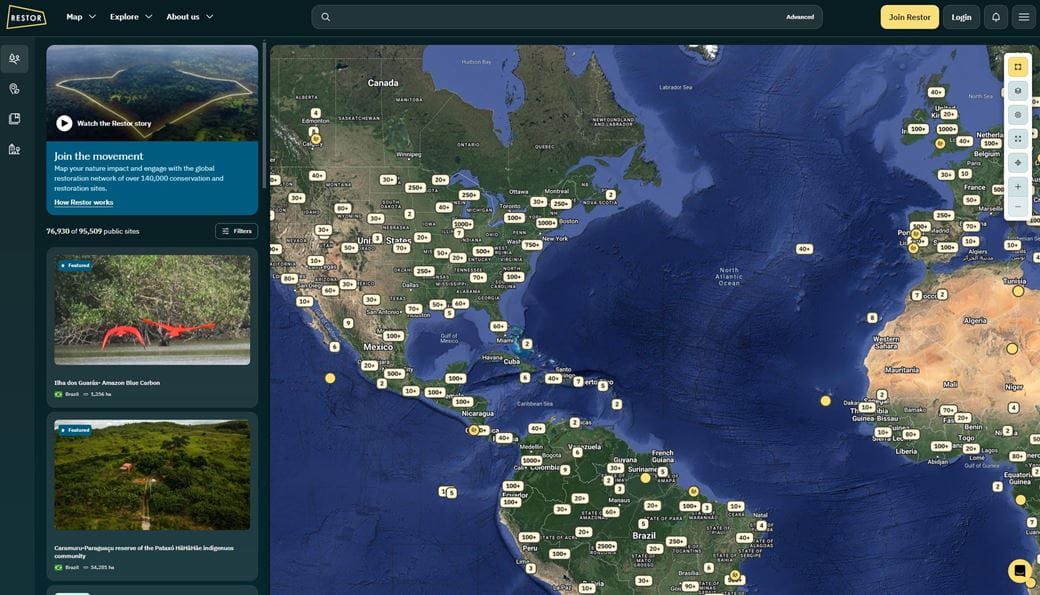
Task: Follow the How Restor works link
Action: pos(83,203)
